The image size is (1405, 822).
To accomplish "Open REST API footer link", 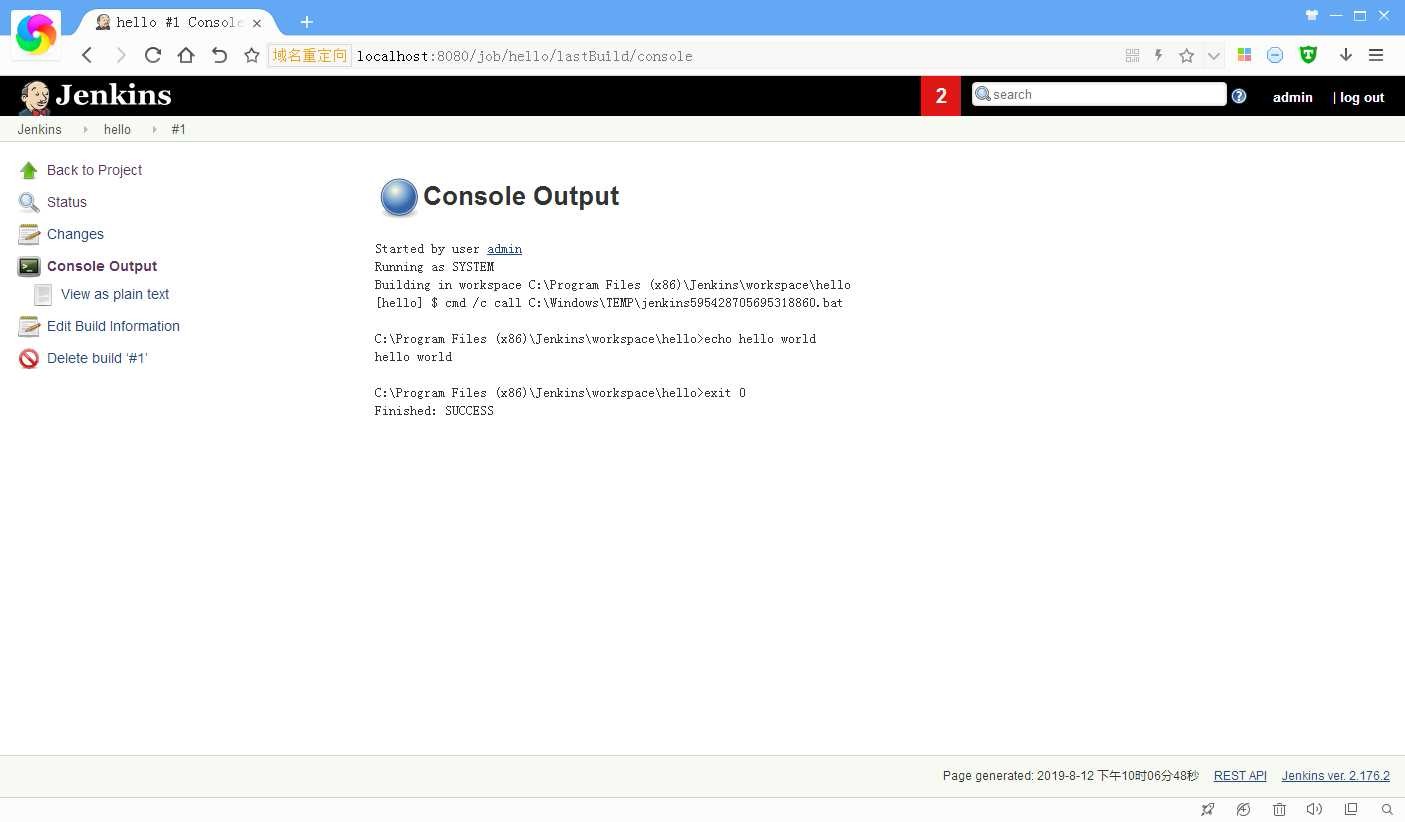I will coord(1240,776).
